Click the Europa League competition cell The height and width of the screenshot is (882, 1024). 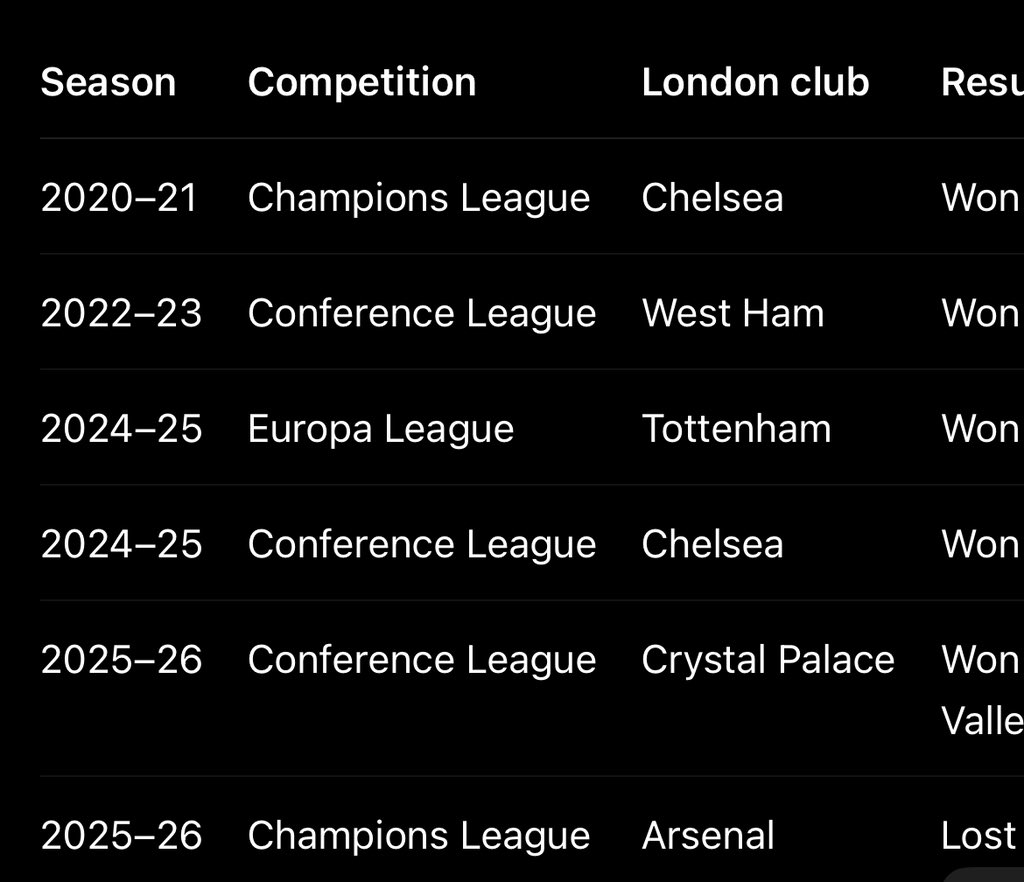coord(381,430)
